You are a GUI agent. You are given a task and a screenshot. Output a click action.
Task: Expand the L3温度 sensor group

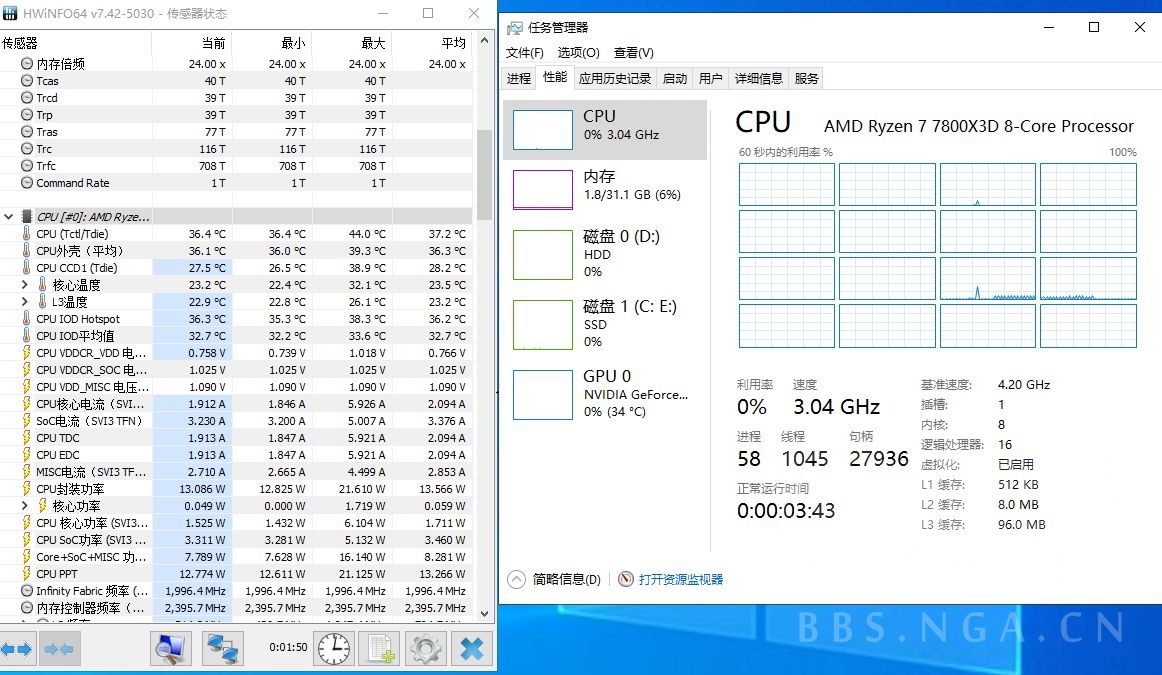[x=22, y=301]
